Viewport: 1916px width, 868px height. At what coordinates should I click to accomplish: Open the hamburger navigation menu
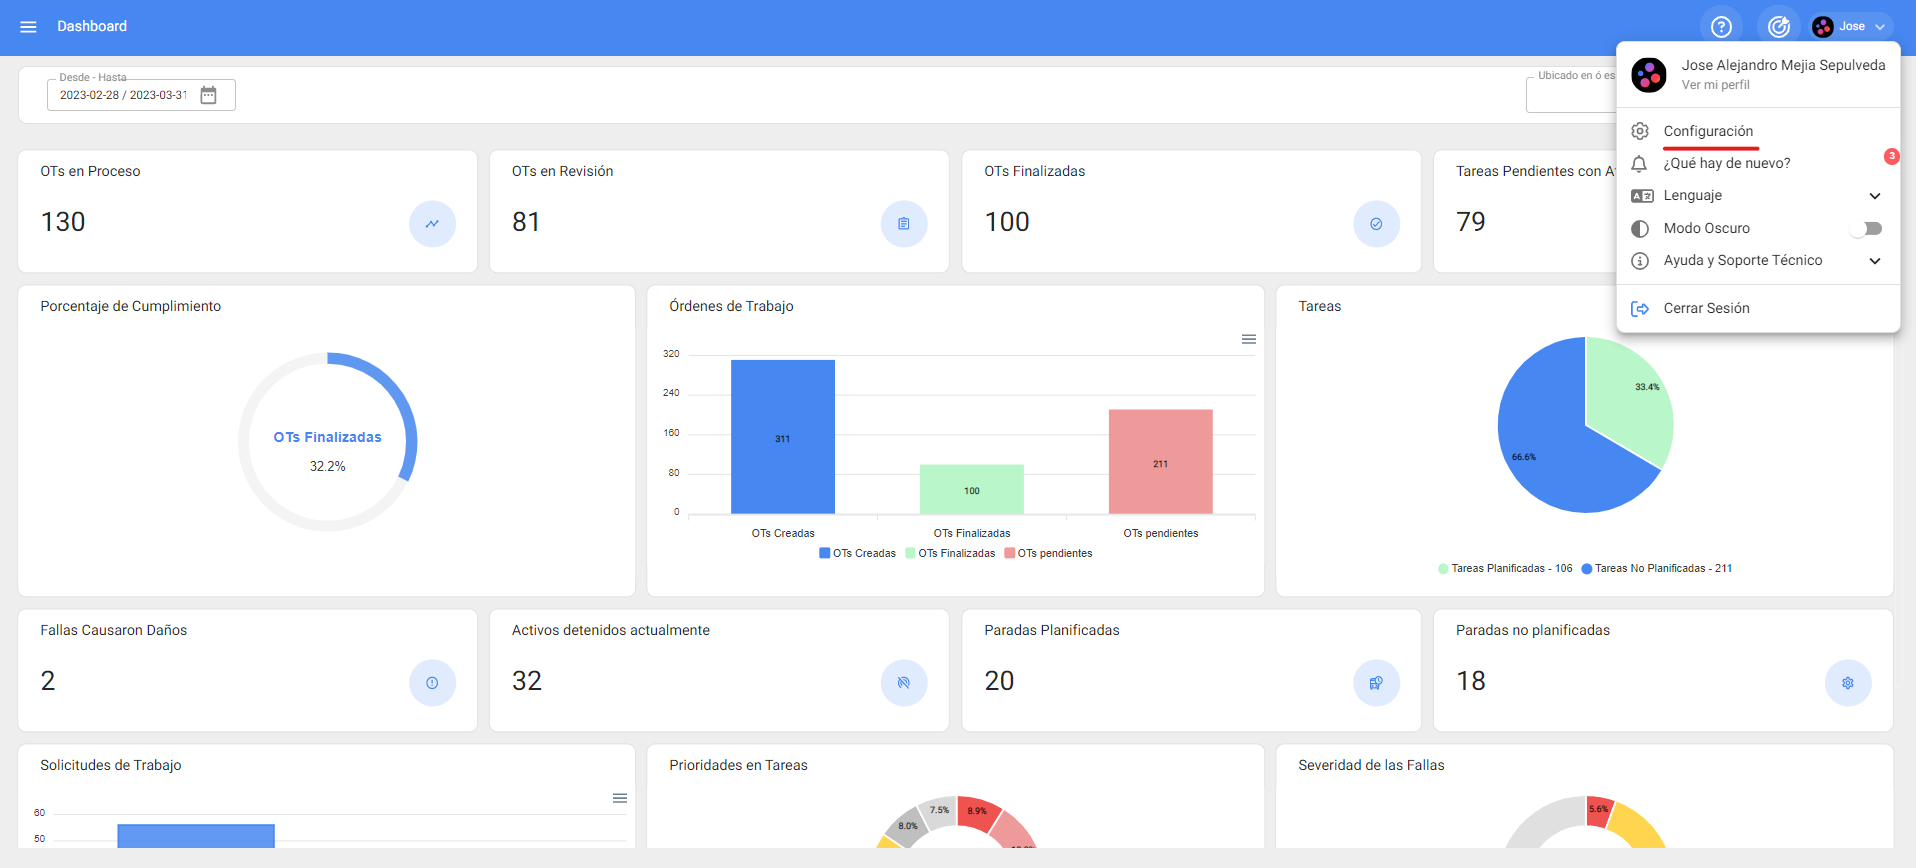[x=28, y=27]
